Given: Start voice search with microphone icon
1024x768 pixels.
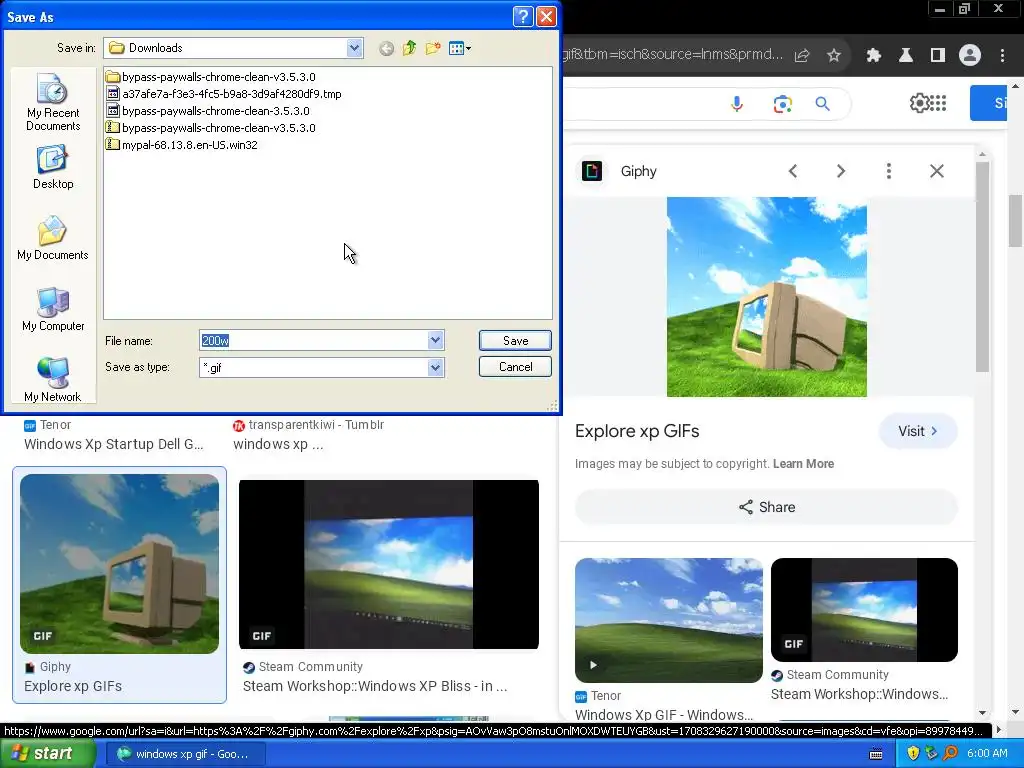Looking at the screenshot, I should [737, 104].
